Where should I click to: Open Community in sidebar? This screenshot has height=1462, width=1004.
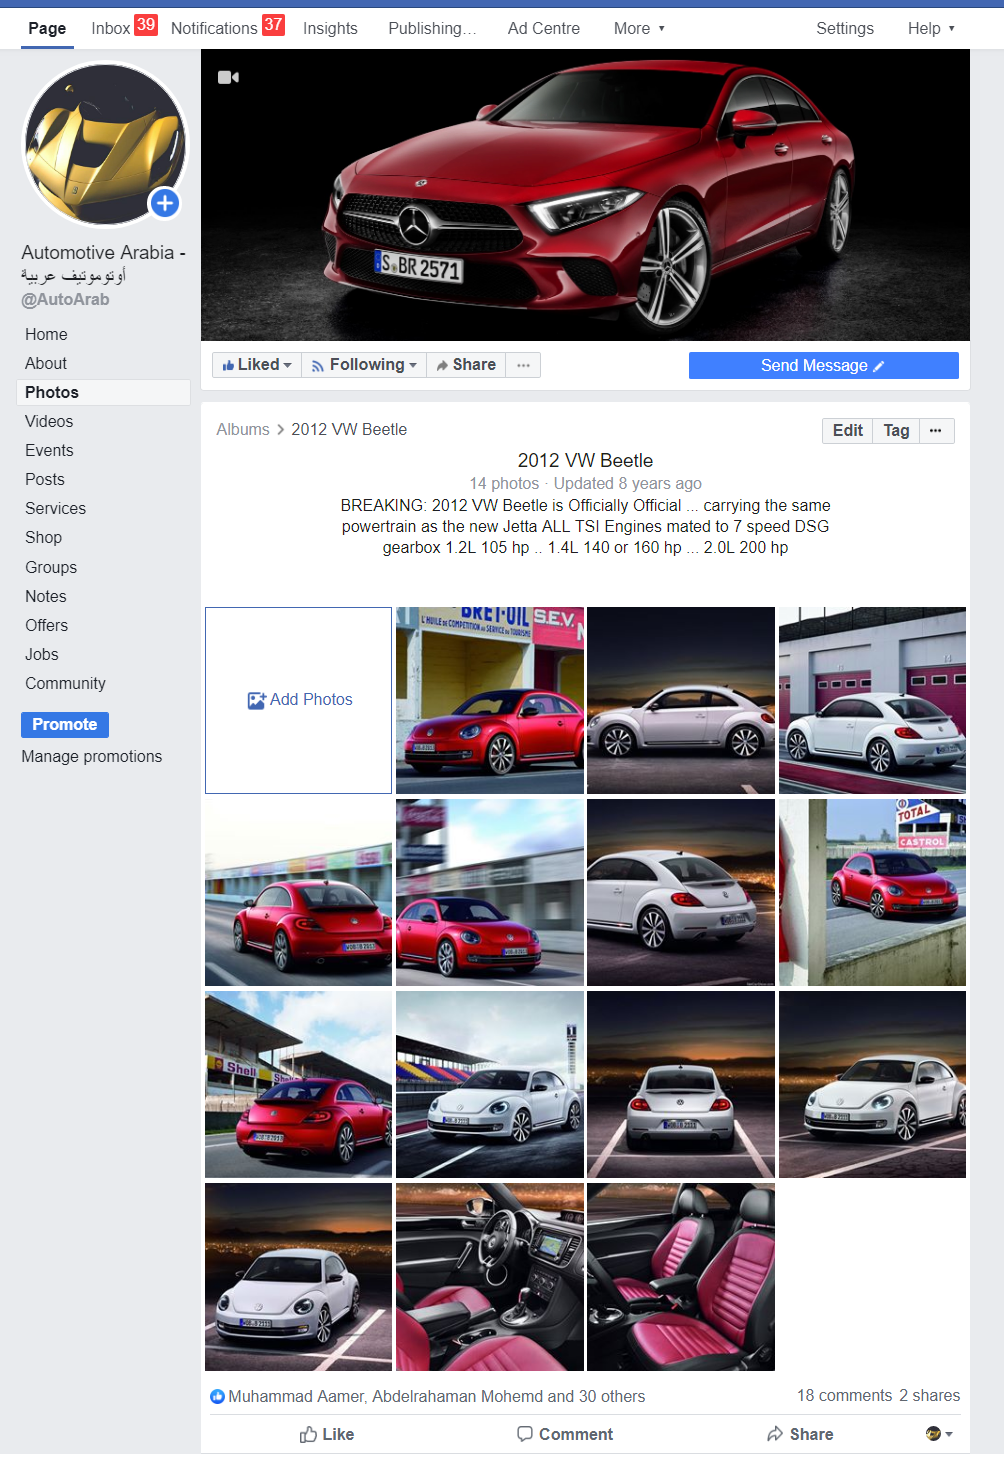[65, 683]
